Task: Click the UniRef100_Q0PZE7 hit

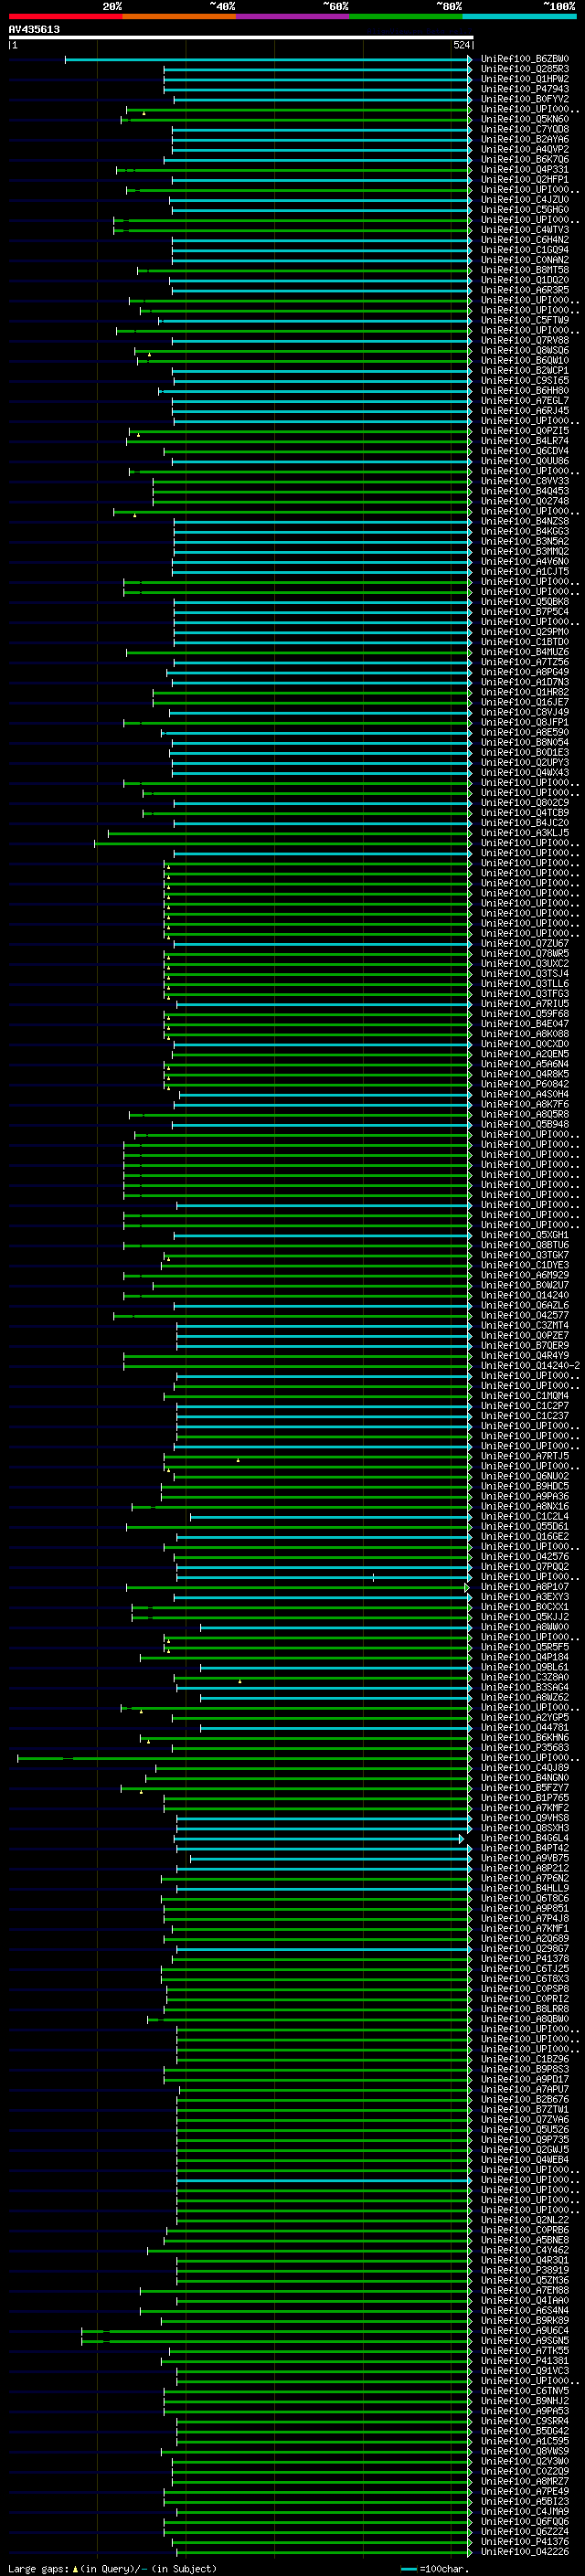Action: [x=525, y=1335]
